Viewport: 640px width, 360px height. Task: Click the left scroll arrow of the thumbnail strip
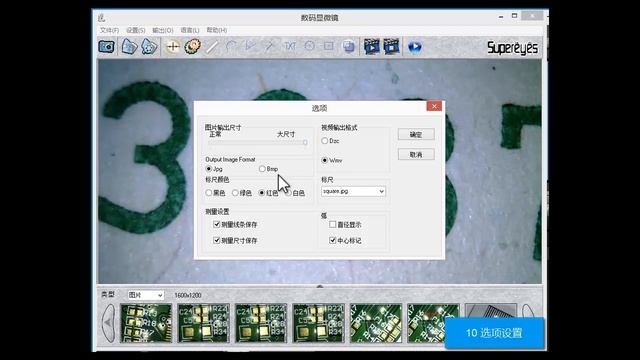pyautogui.click(x=109, y=322)
